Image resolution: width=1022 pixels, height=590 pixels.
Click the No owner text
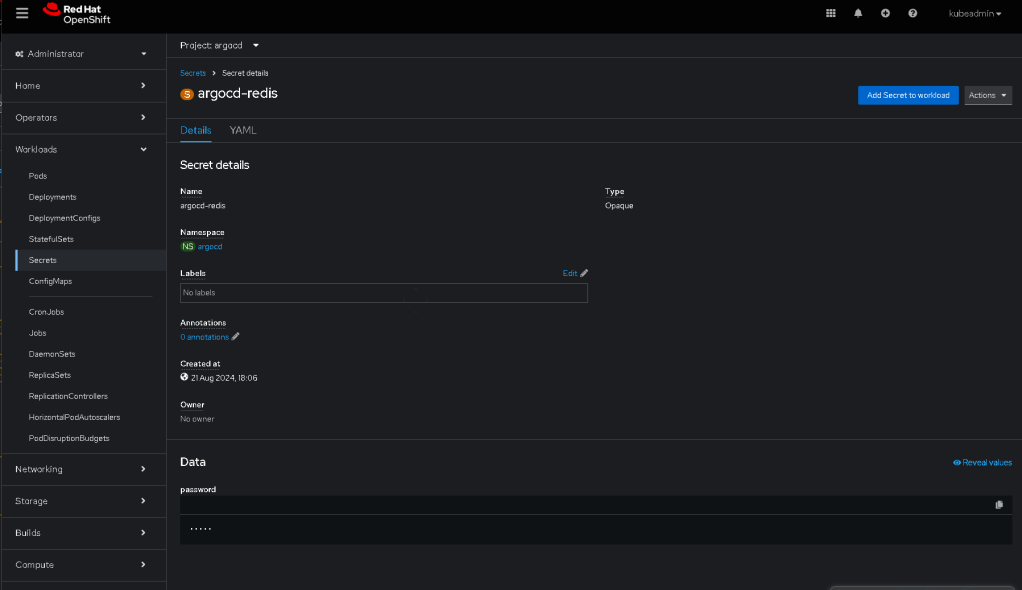(197, 419)
